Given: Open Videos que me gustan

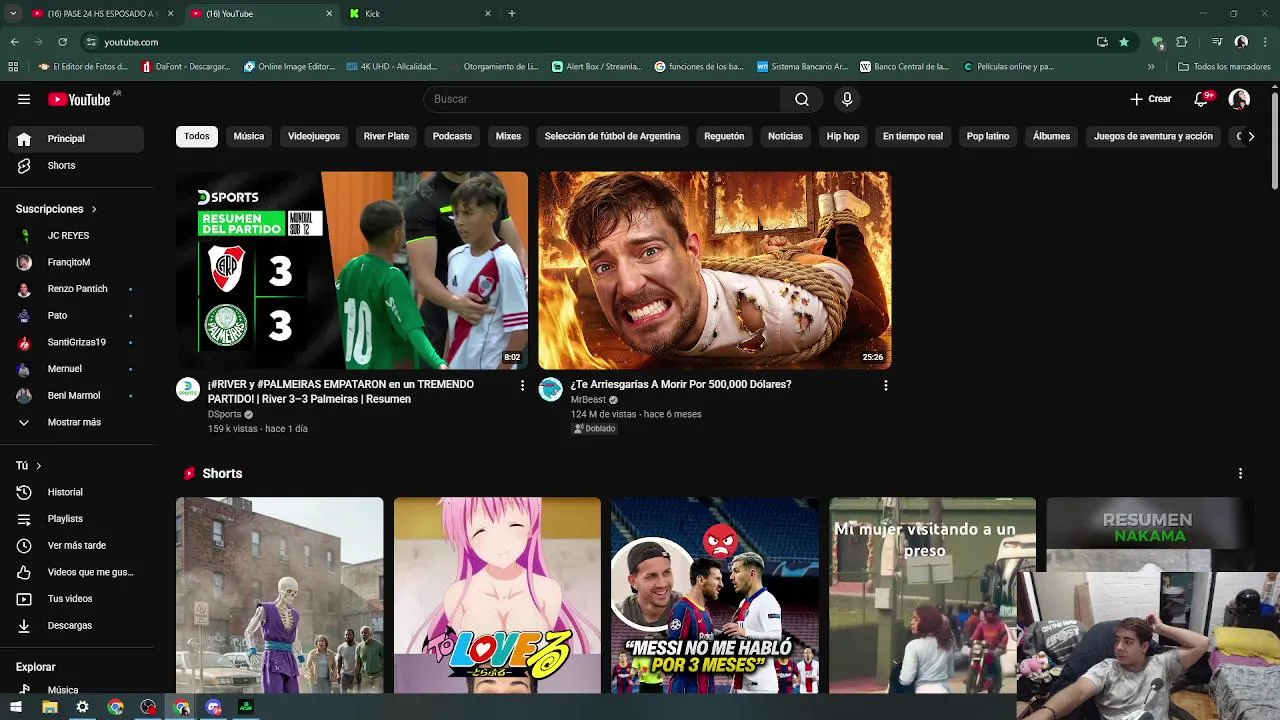Looking at the screenshot, I should [76, 572].
